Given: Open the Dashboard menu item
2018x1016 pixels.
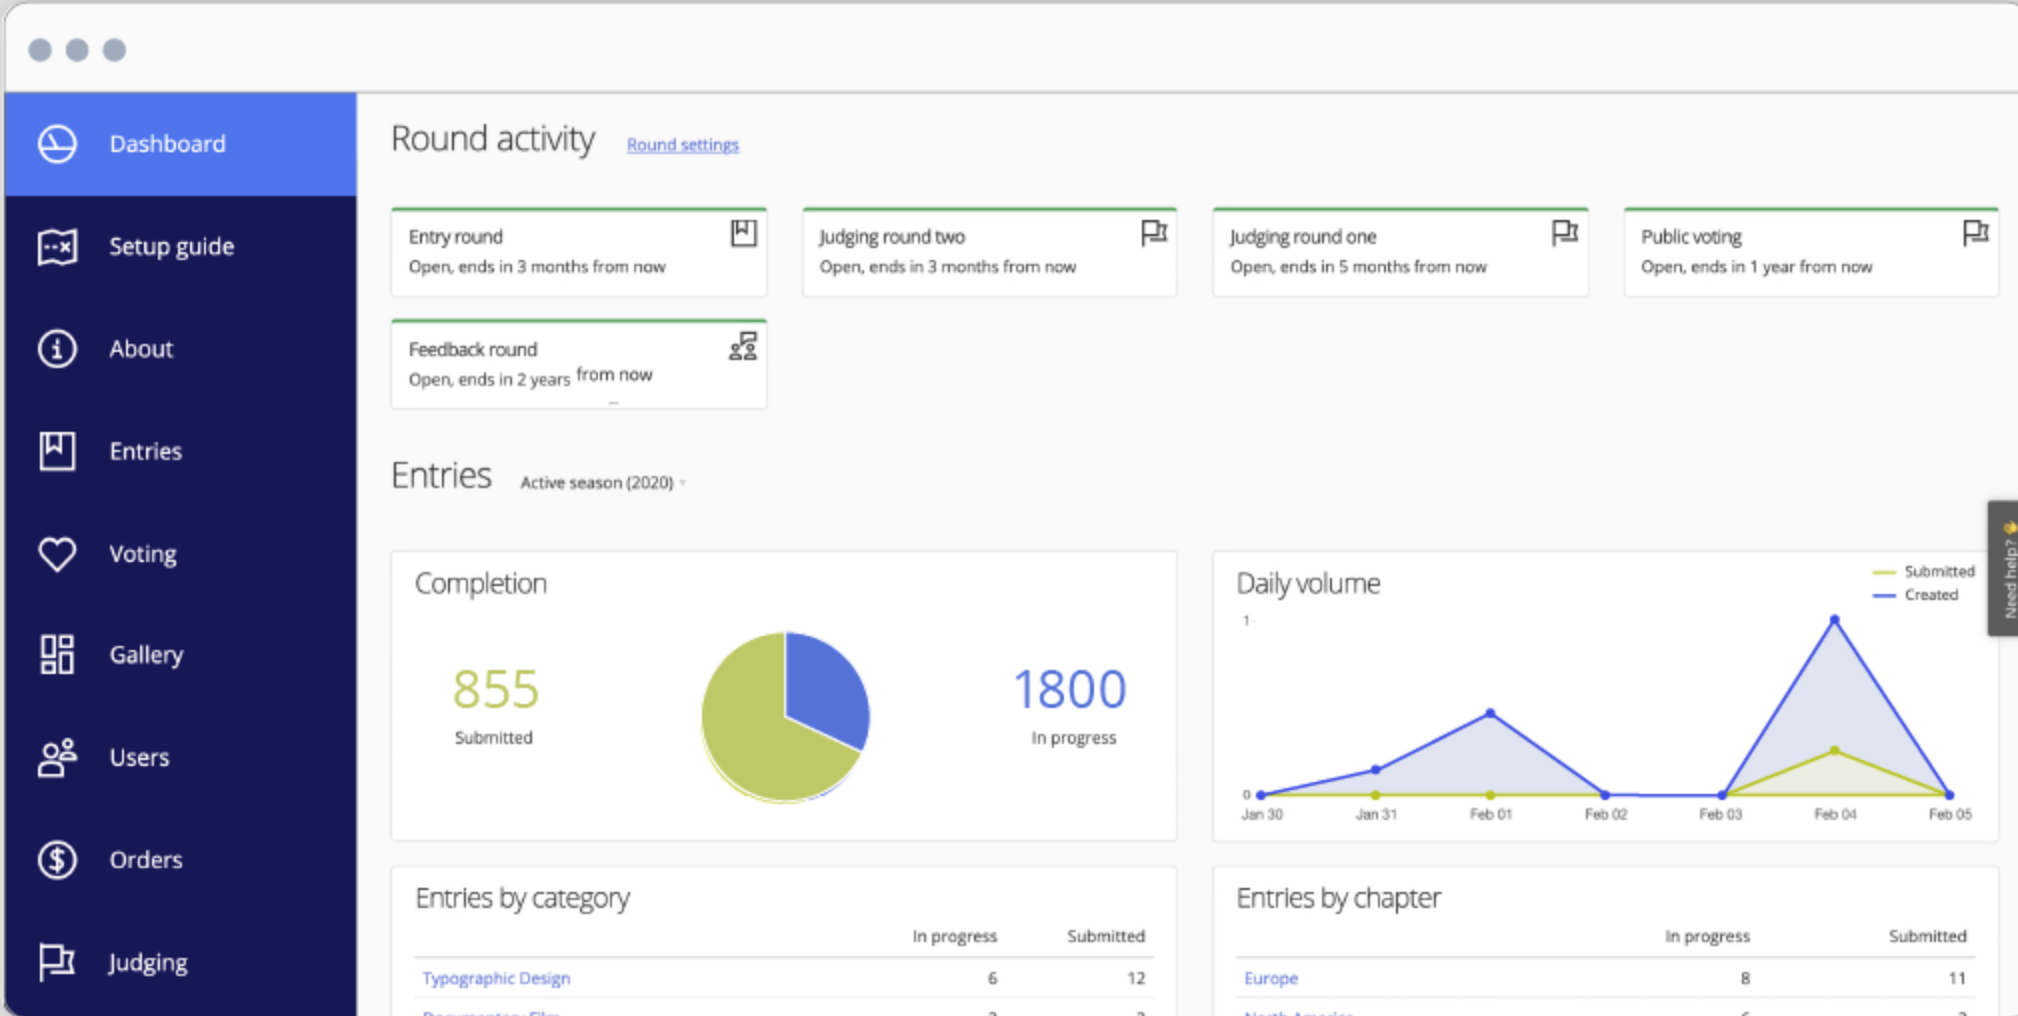Looking at the screenshot, I should pos(180,144).
